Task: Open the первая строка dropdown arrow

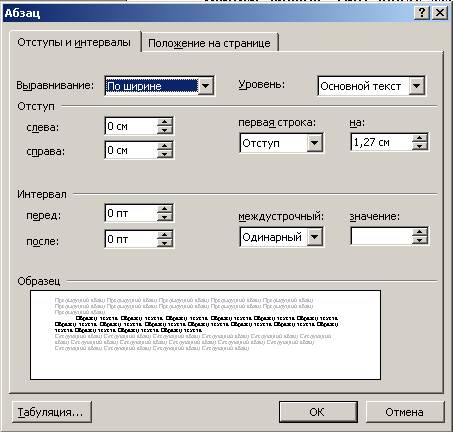Action: (x=314, y=143)
